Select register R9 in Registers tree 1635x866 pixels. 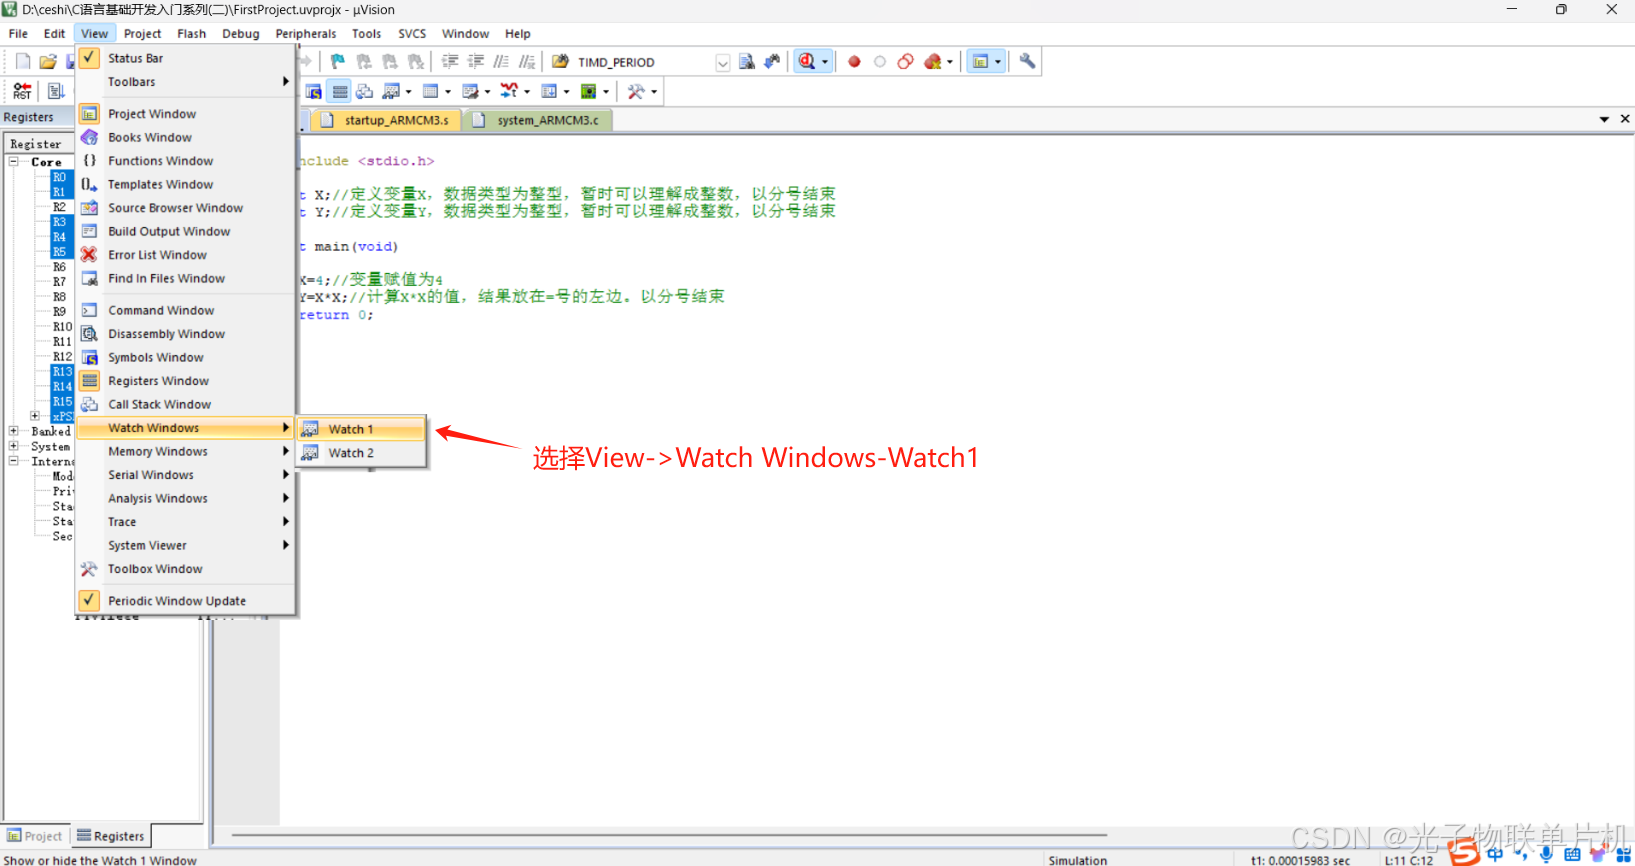[60, 312]
